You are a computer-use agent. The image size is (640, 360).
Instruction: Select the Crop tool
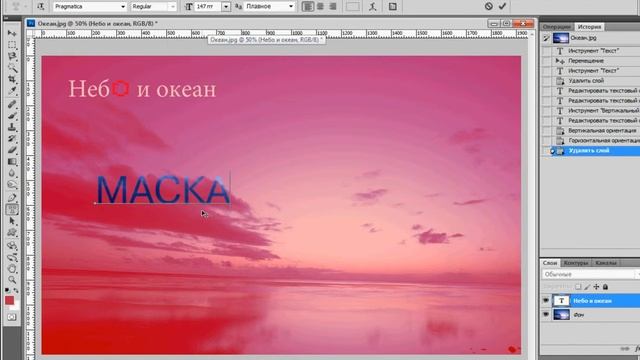(x=12, y=79)
